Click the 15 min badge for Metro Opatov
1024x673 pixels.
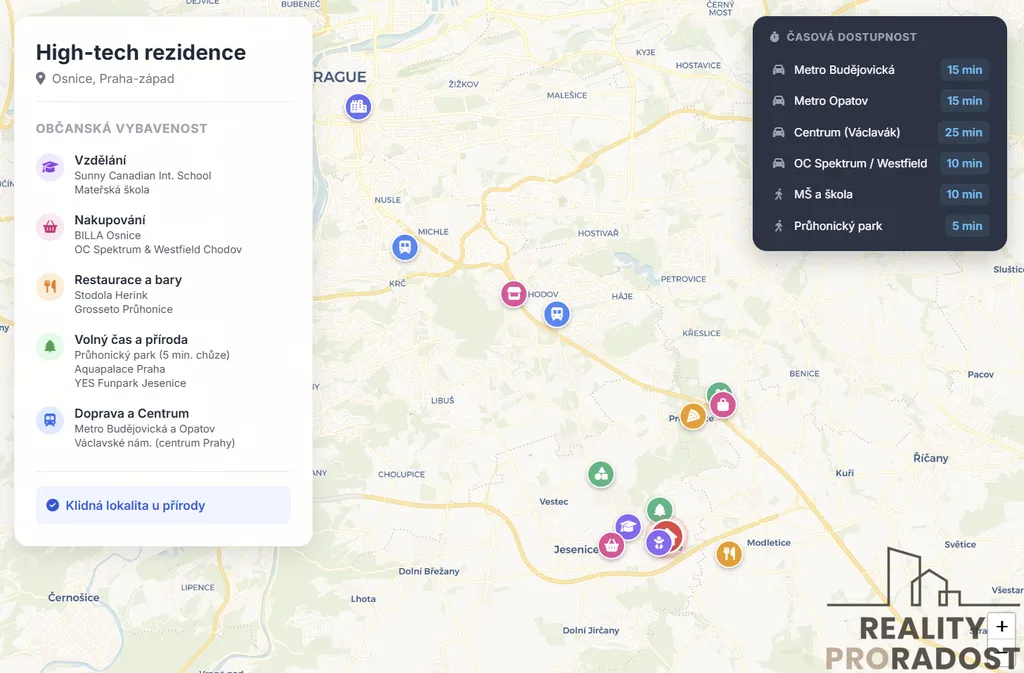click(x=965, y=101)
